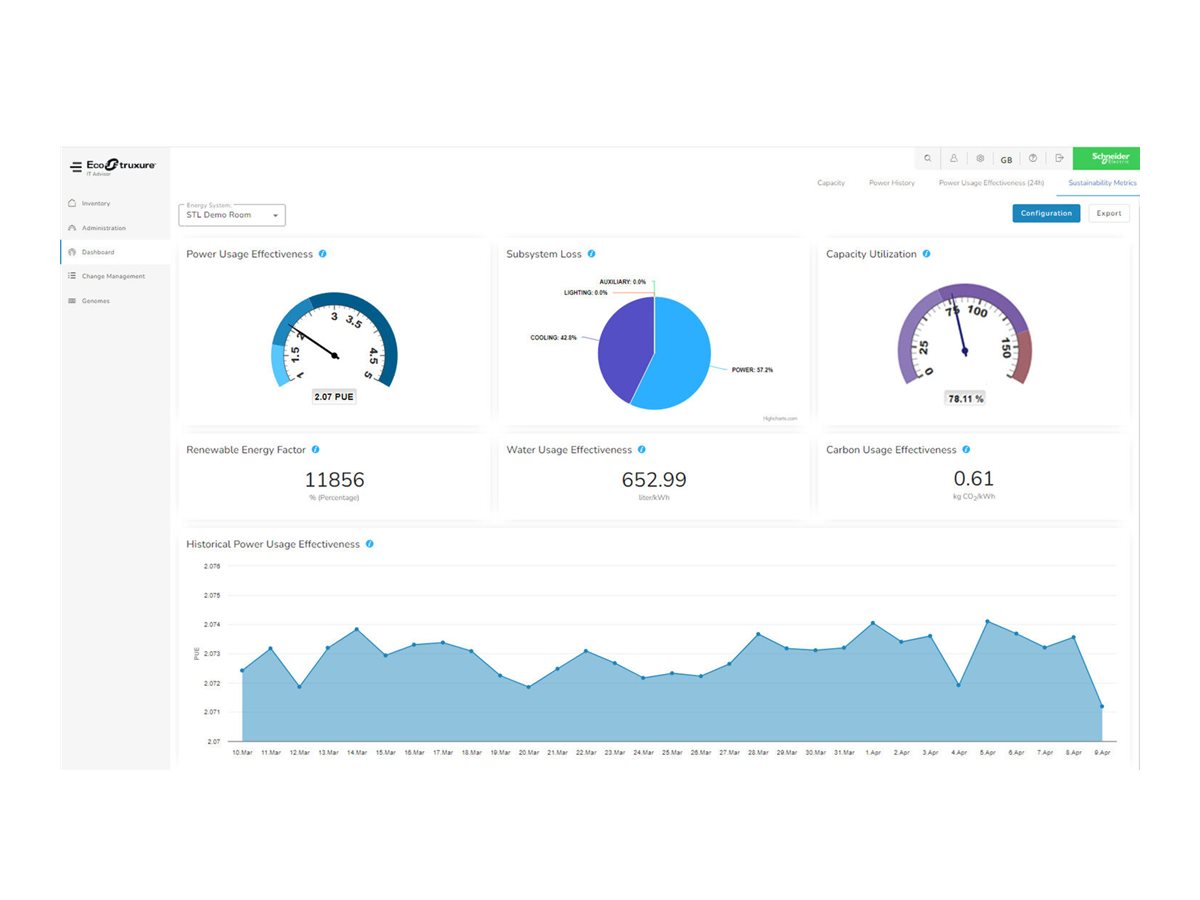Click info icon next to Power Usage Effectiveness
Screen dimensions: 1200x900
(x=322, y=254)
